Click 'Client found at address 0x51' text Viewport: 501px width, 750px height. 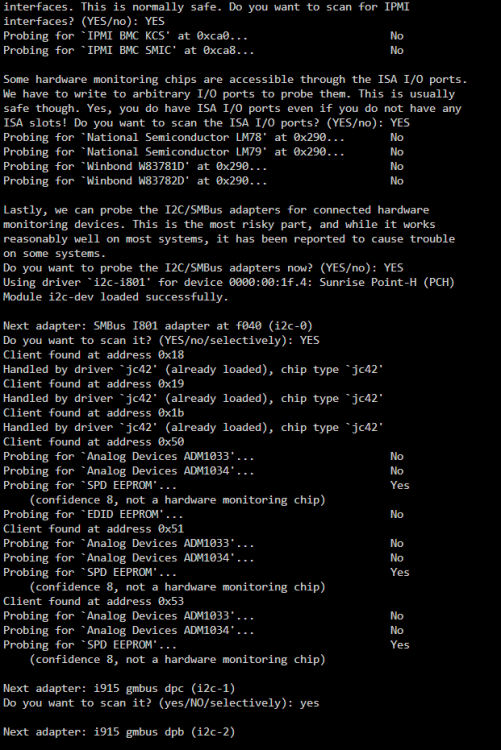point(93,529)
